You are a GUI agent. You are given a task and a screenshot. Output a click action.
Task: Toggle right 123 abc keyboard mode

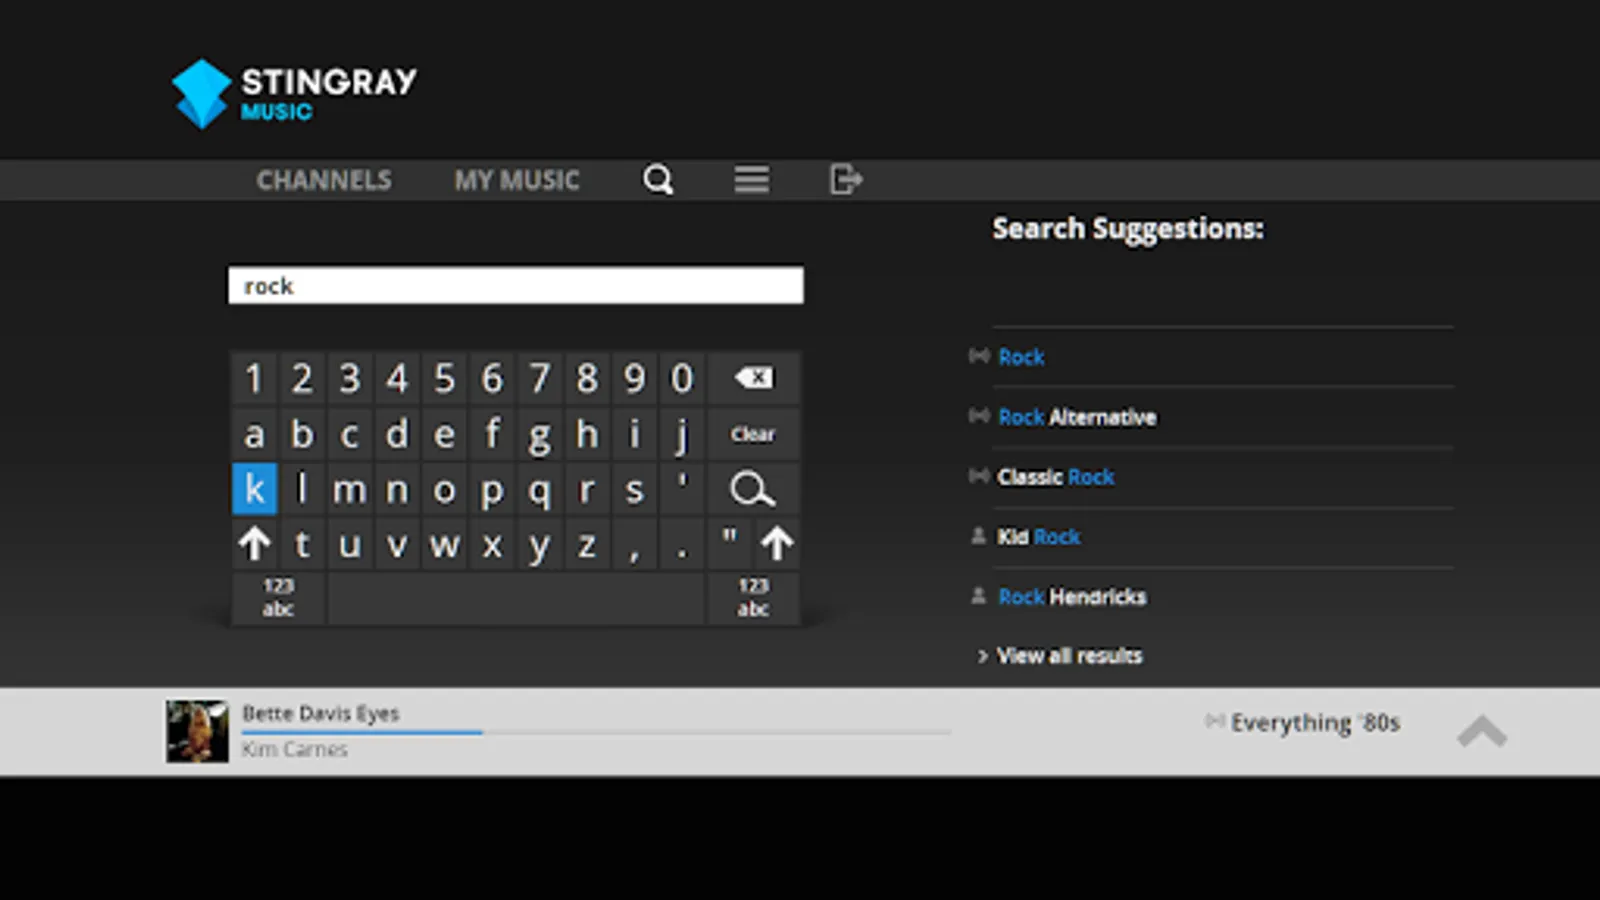click(753, 598)
